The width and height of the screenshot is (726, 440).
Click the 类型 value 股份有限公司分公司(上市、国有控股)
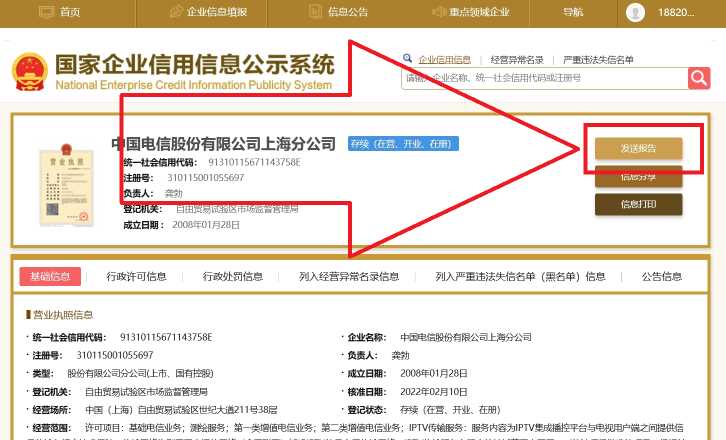click(x=140, y=373)
